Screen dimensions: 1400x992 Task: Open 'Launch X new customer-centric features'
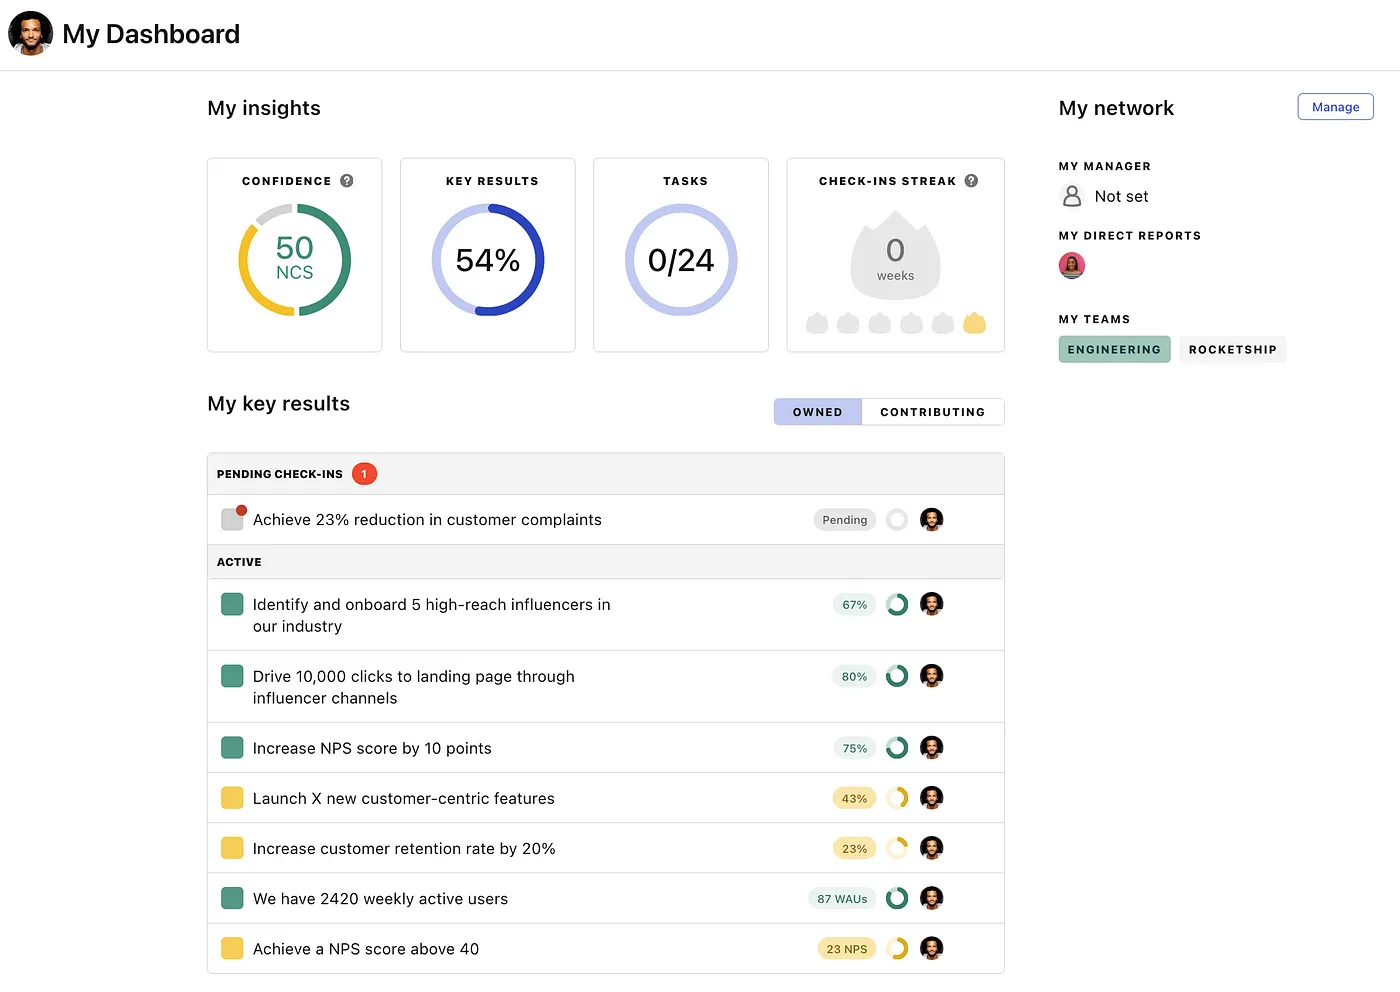[x=403, y=798]
